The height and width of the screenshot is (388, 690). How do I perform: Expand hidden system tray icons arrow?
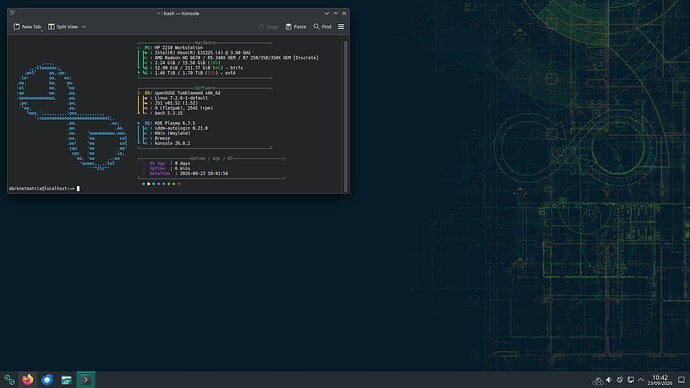click(x=641, y=380)
